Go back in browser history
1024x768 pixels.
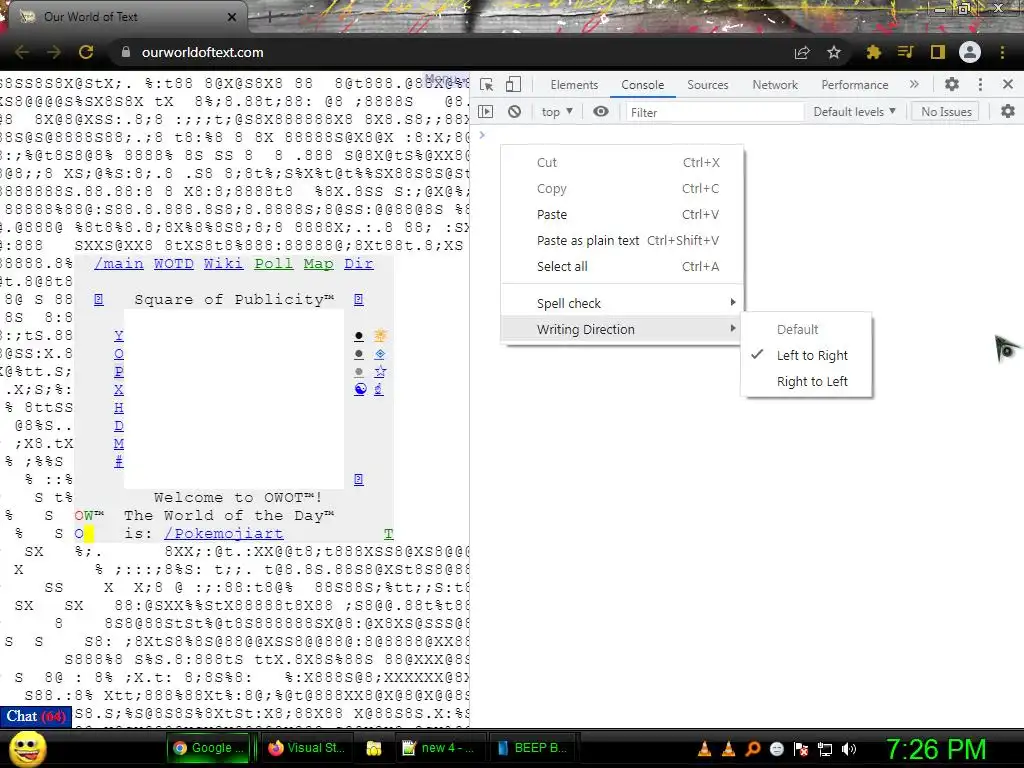coord(22,52)
